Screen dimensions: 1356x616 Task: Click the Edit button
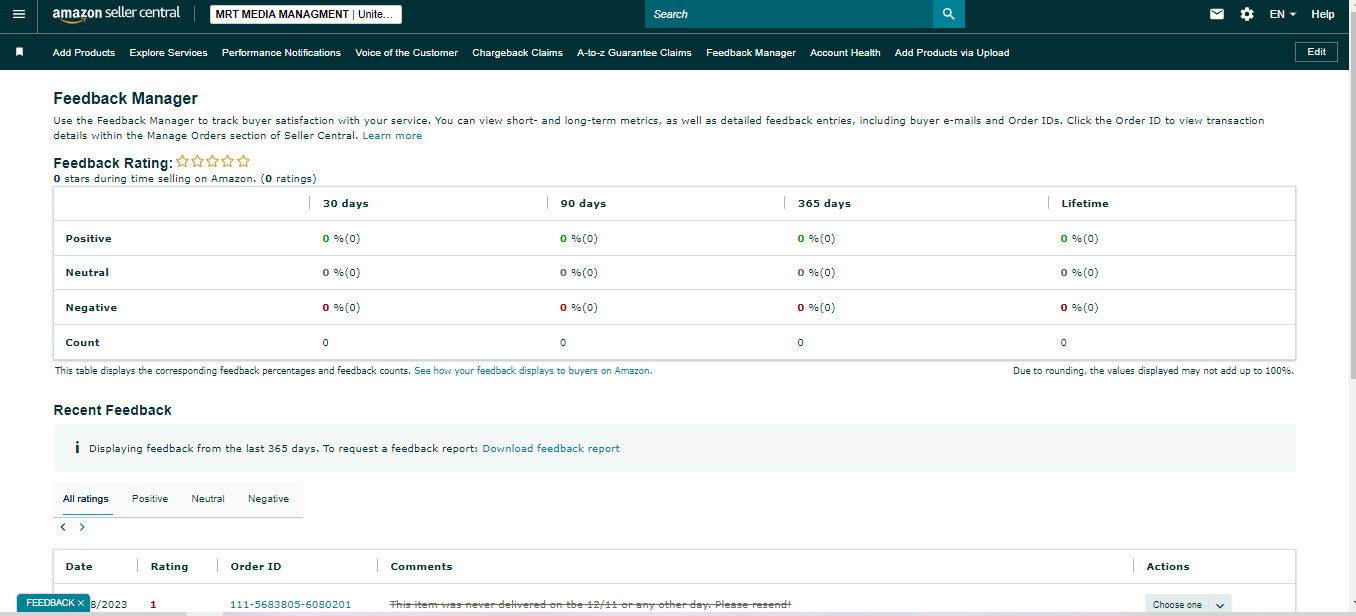[x=1316, y=52]
